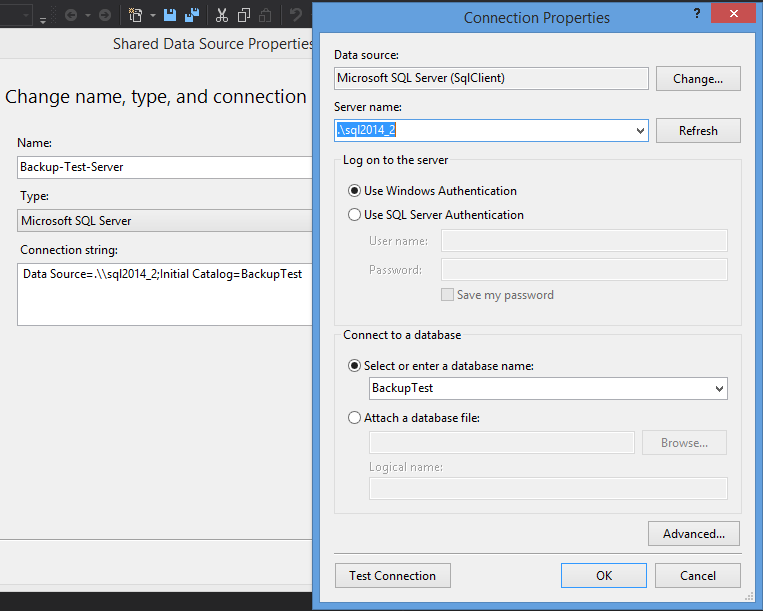
Task: Select Use SQL Server Authentication option
Action: (354, 215)
